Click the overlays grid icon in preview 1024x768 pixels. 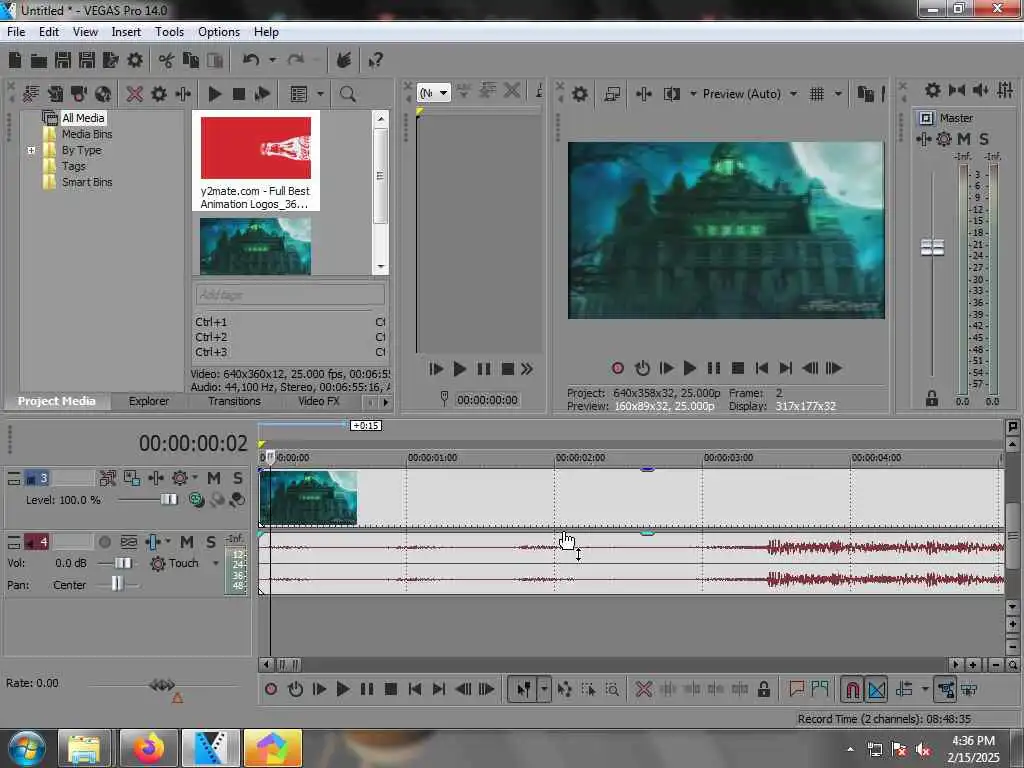[x=816, y=94]
